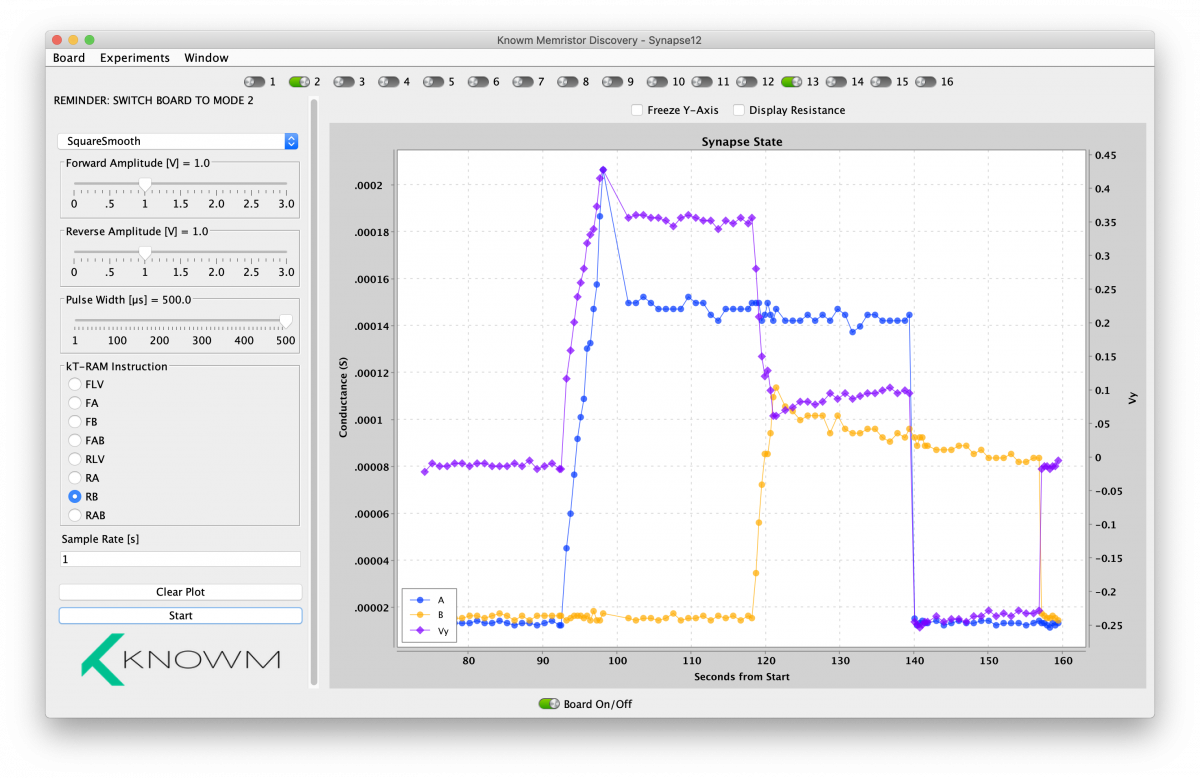This screenshot has height=778, width=1200.
Task: Select the RB instruction radio button
Action: coord(75,496)
